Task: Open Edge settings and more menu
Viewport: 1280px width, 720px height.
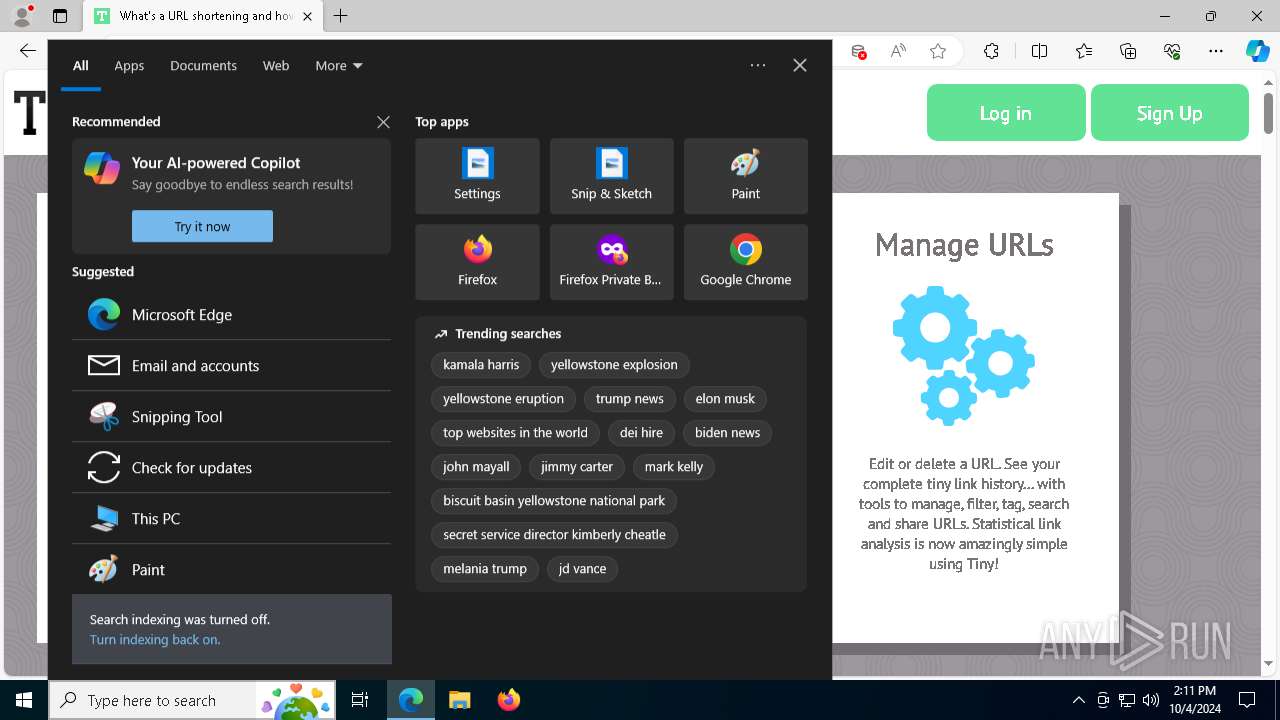Action: pyautogui.click(x=1216, y=51)
